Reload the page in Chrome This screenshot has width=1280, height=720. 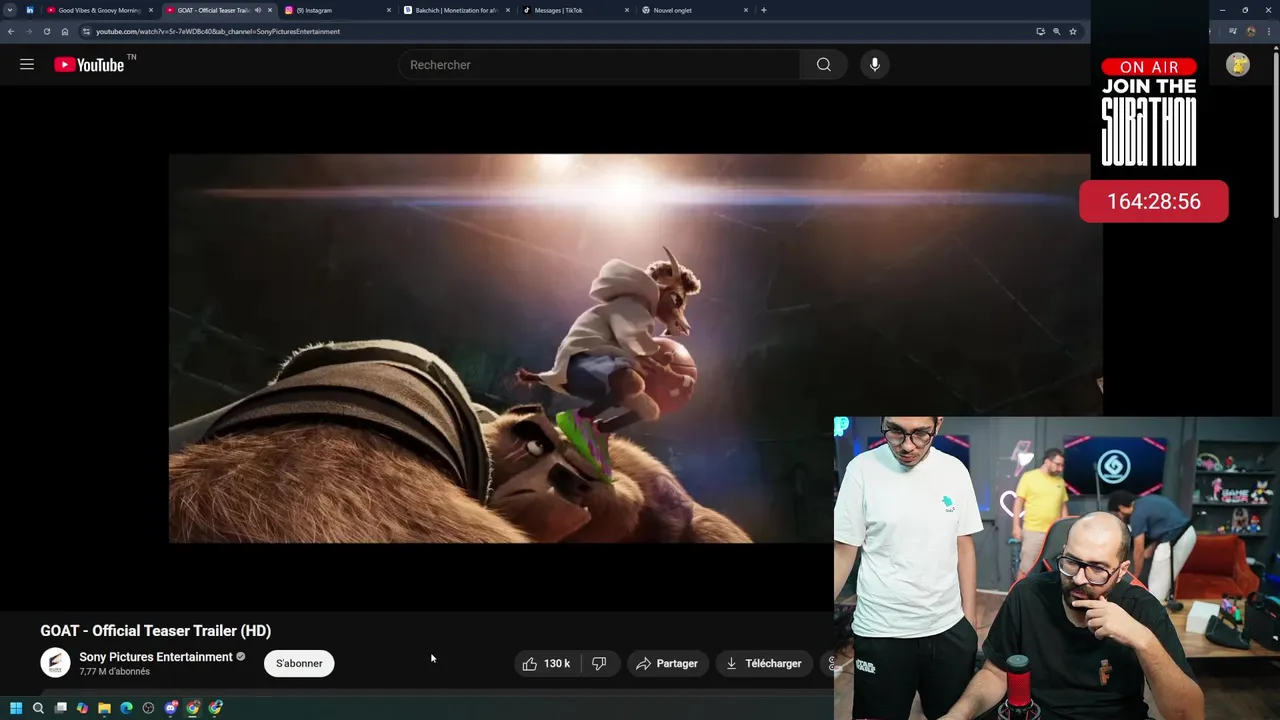(46, 31)
